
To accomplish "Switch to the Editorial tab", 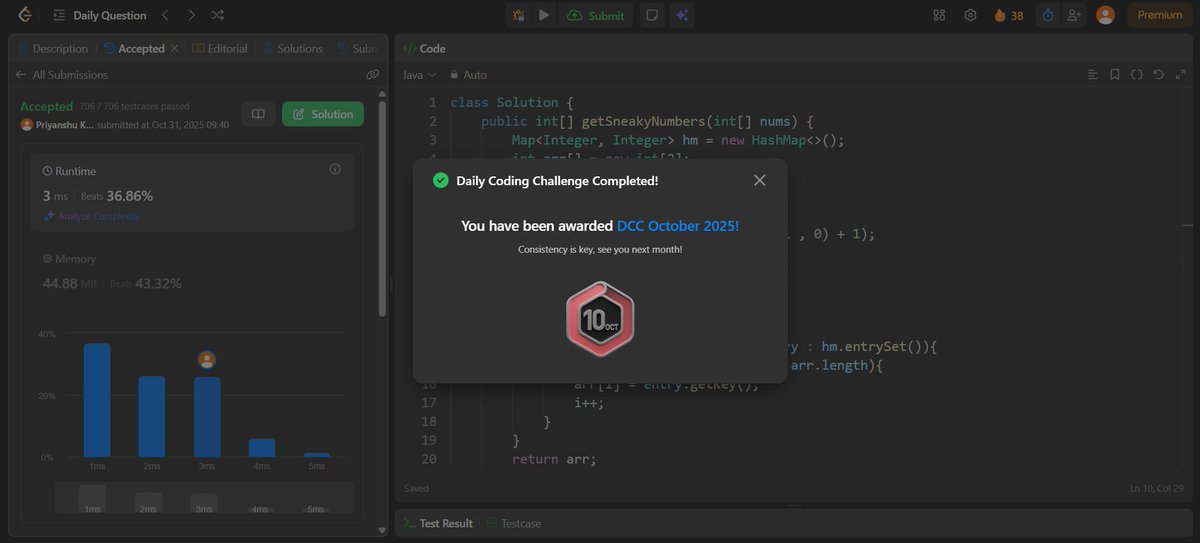I will [220, 48].
